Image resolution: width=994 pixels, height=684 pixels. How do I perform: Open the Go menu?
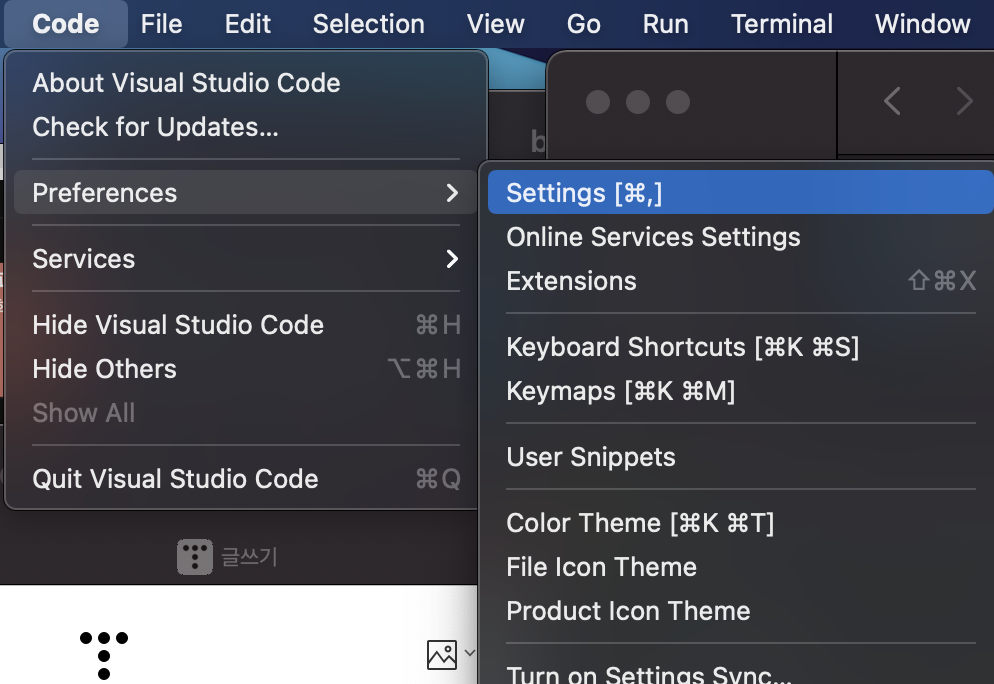(x=584, y=24)
